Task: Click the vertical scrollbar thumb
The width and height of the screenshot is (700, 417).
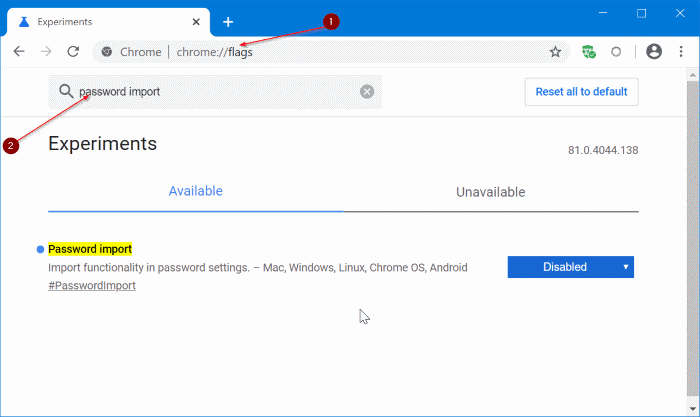Action: tap(693, 238)
